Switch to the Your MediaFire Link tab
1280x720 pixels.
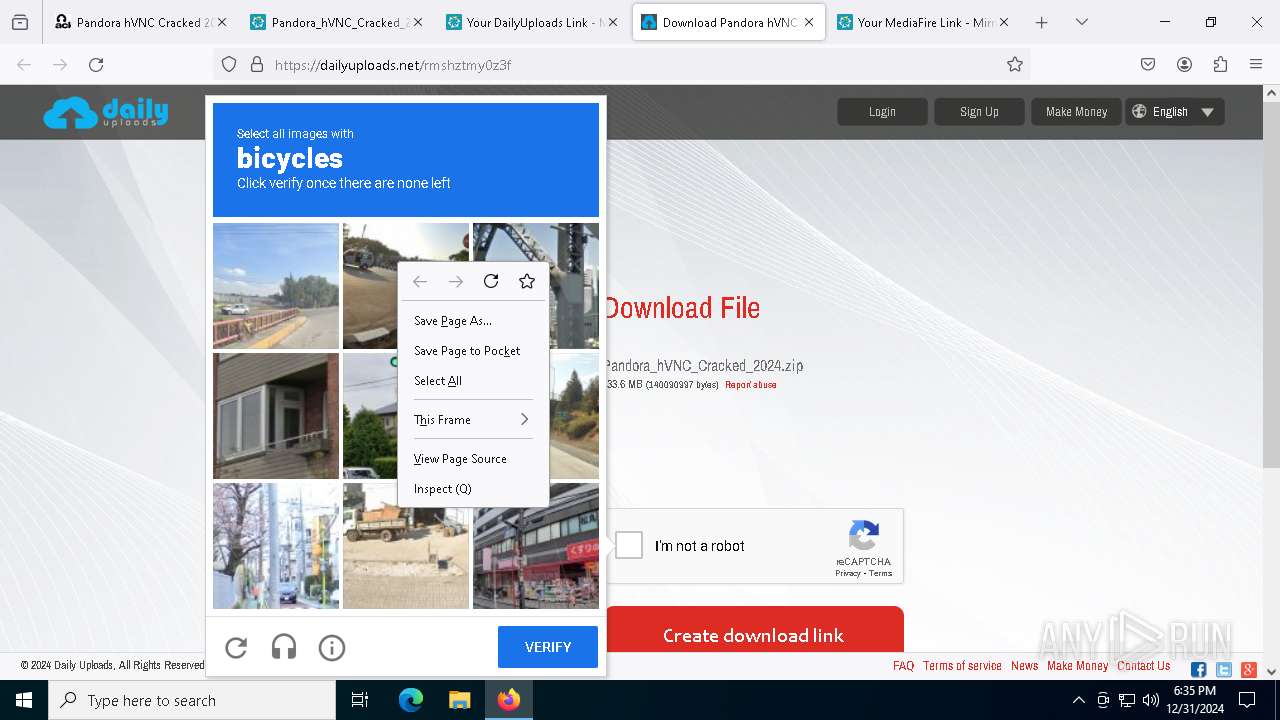[x=921, y=22]
